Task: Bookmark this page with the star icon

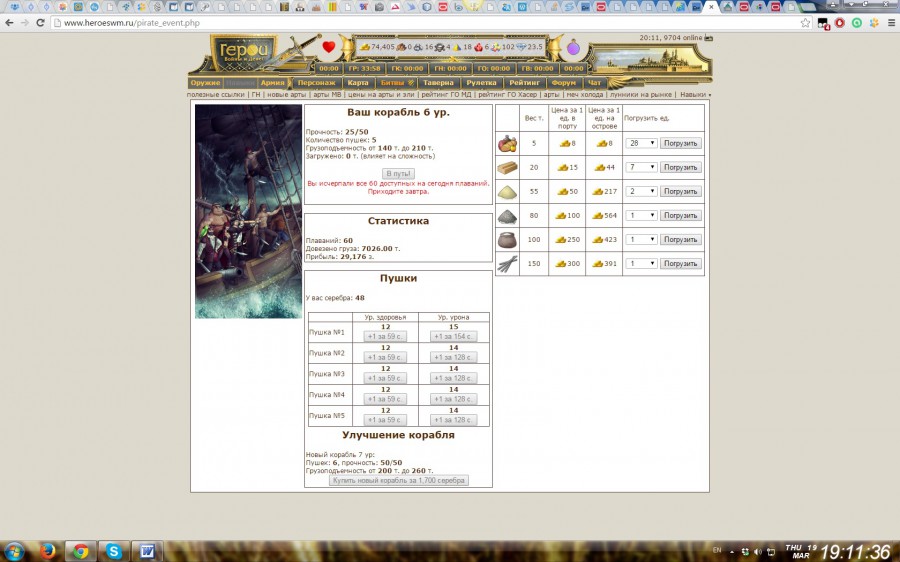Action: (806, 22)
